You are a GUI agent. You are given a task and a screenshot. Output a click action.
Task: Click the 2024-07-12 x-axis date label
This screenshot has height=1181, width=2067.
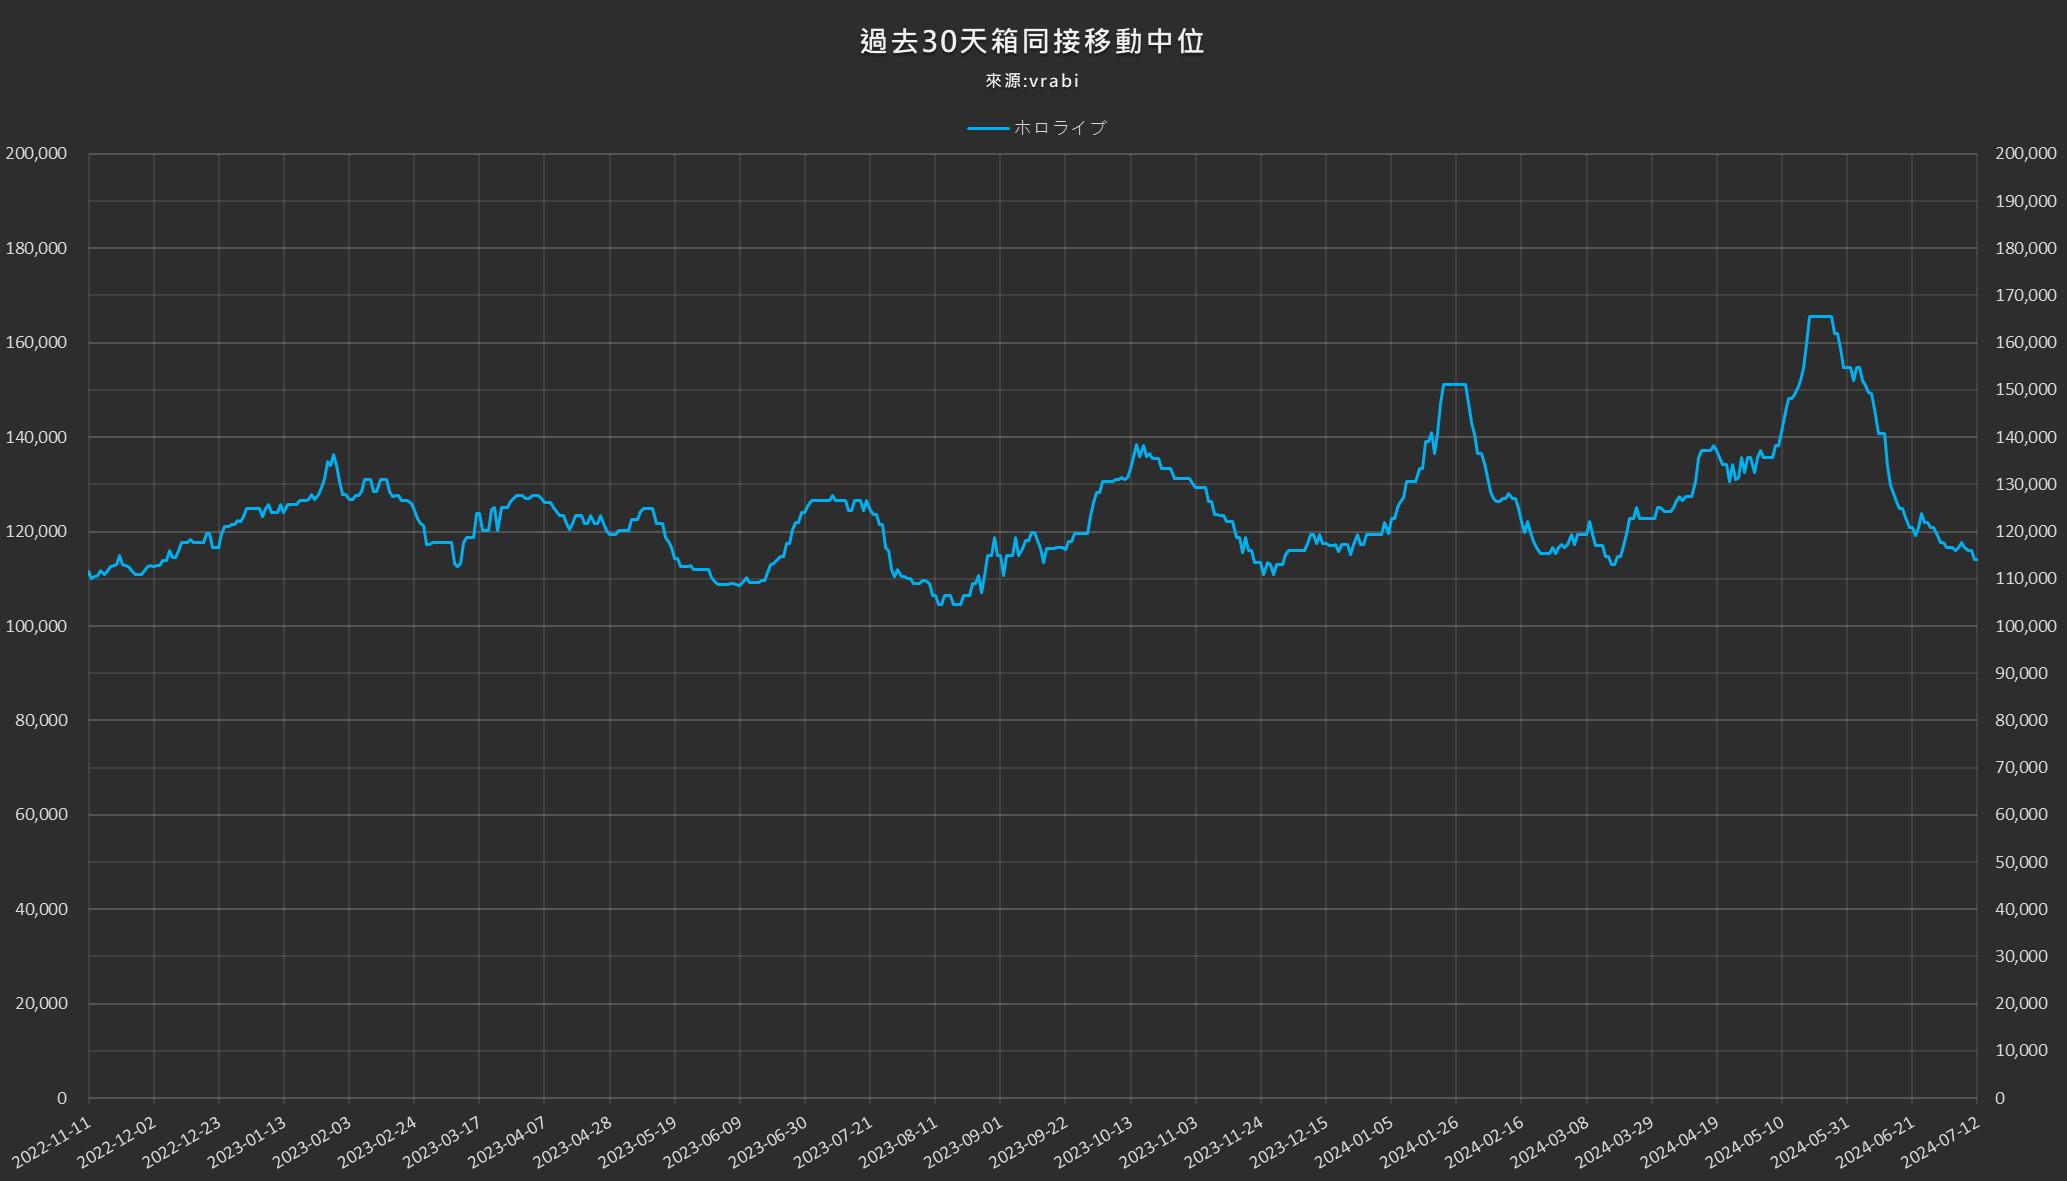click(1941, 1142)
